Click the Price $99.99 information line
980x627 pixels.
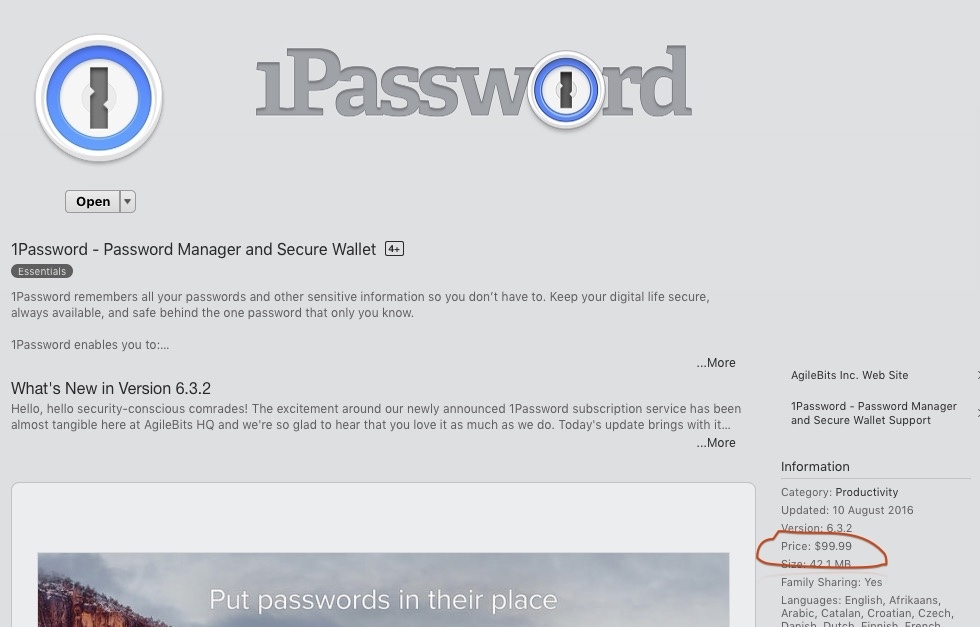(816, 546)
